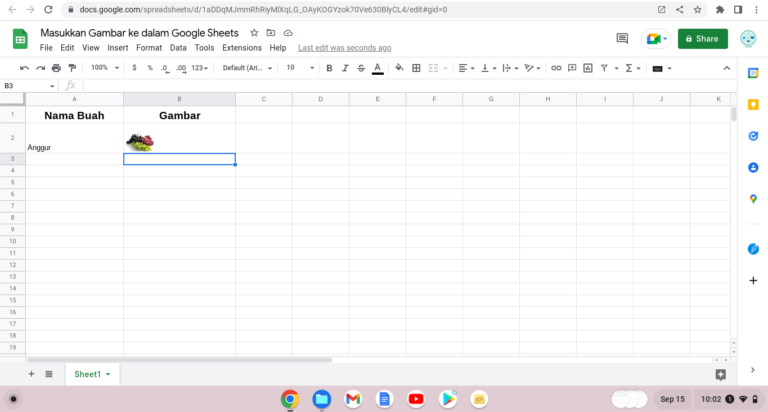
Task: Open the font size dropdown
Action: (300, 68)
